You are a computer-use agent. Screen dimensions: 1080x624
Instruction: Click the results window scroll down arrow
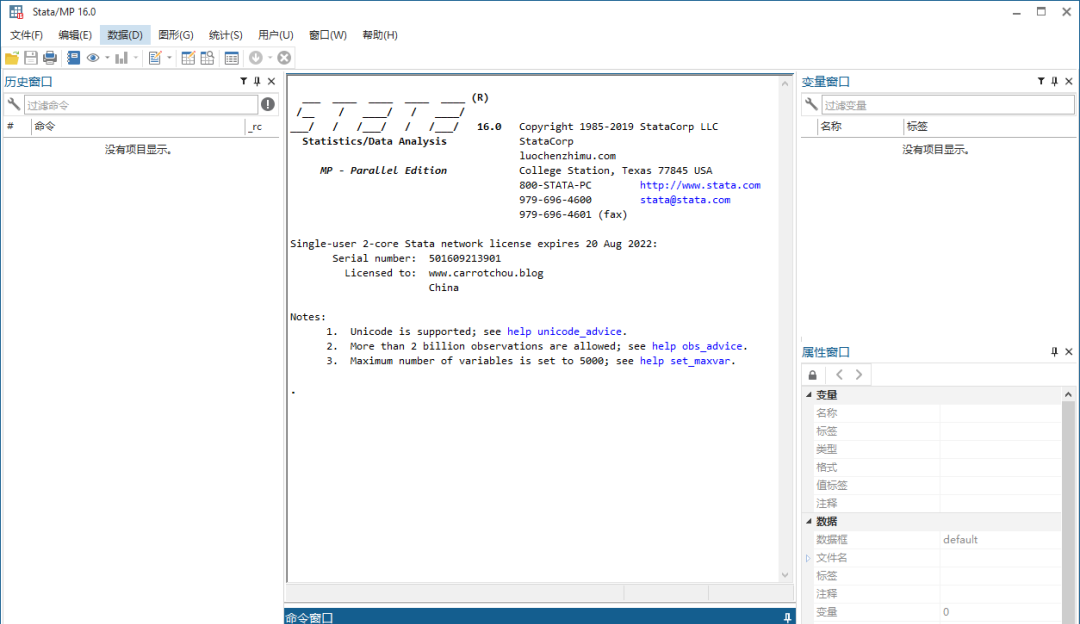[785, 575]
